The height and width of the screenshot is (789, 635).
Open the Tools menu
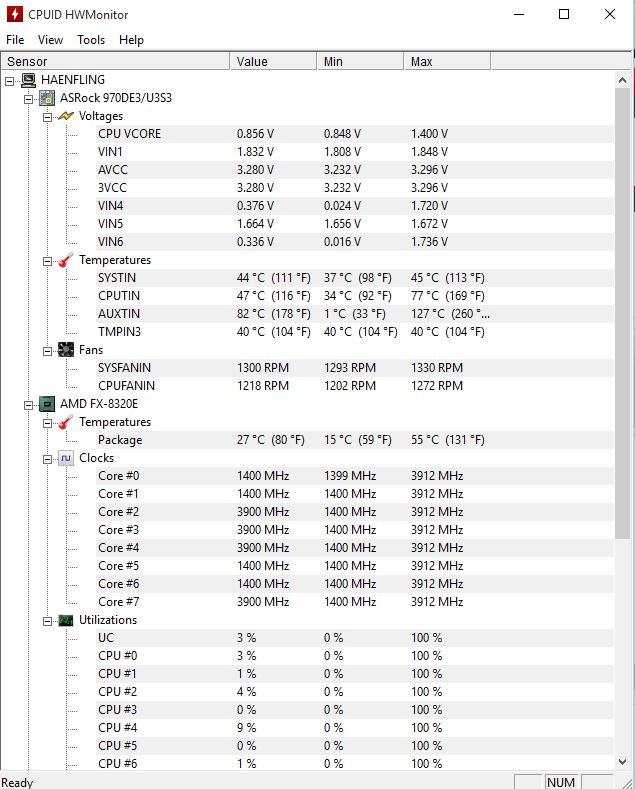point(91,40)
